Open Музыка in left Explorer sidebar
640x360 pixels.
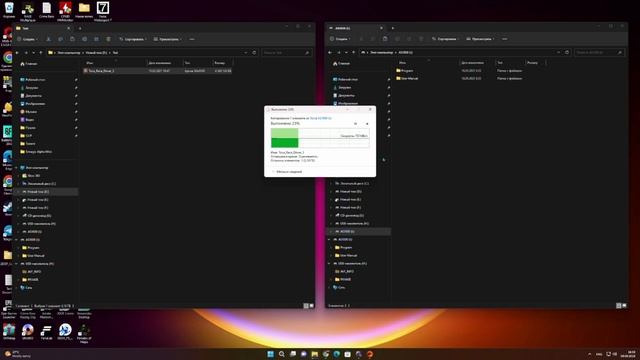[29, 112]
